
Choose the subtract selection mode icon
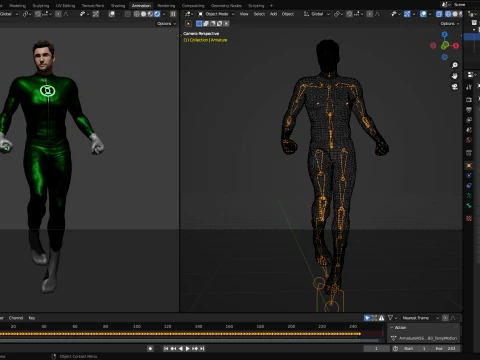click(213, 24)
